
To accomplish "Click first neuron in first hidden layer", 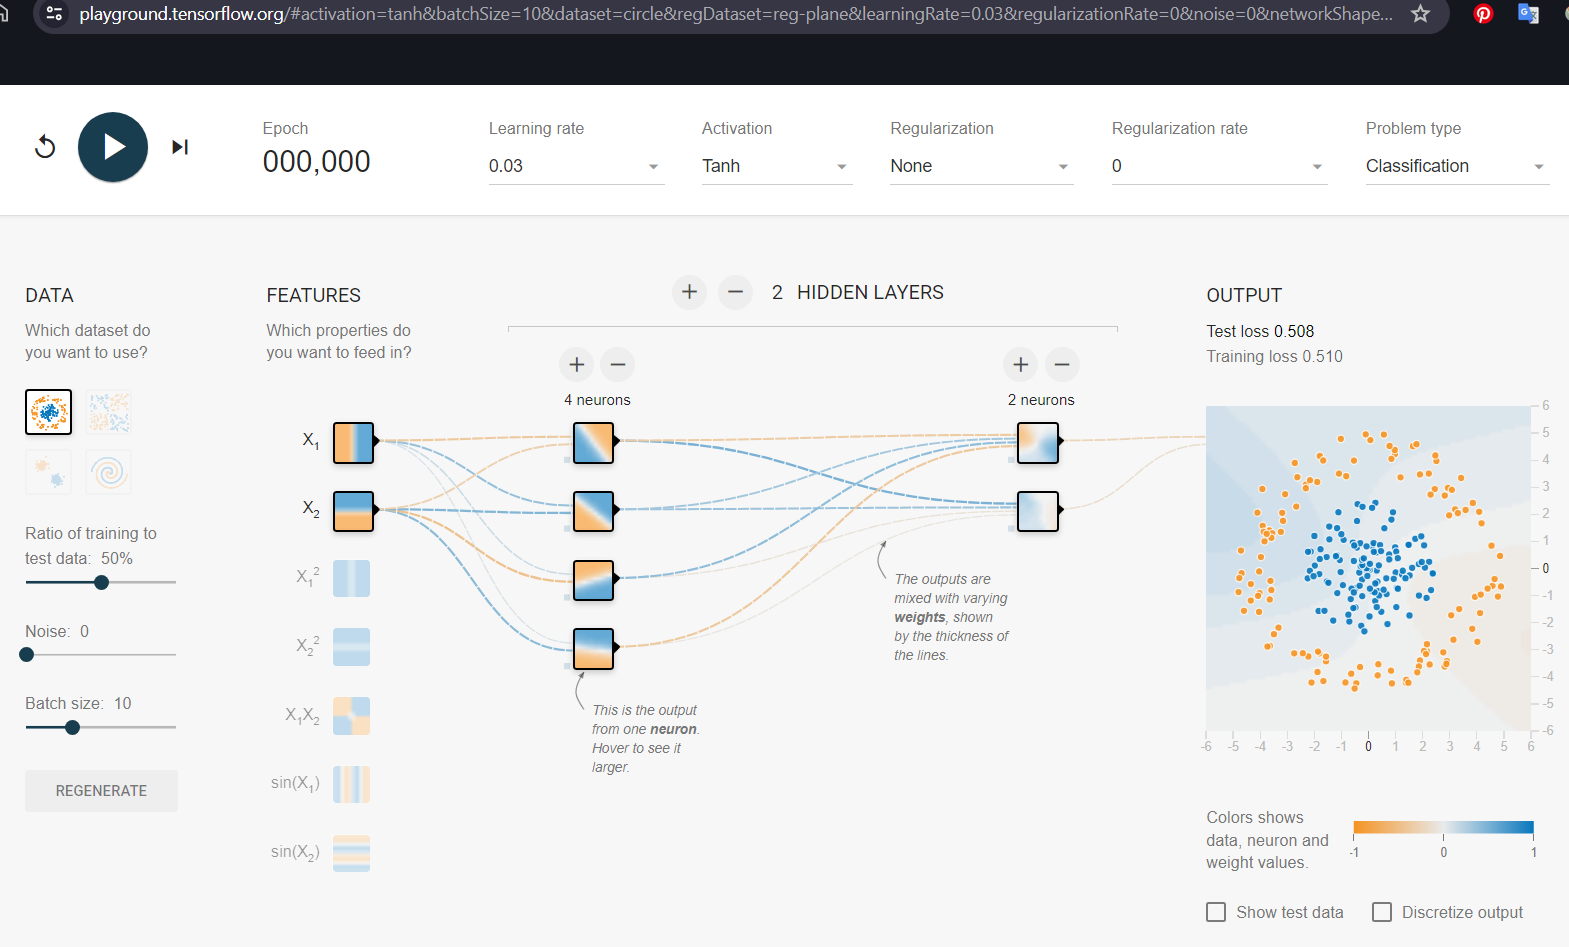I will point(593,442).
